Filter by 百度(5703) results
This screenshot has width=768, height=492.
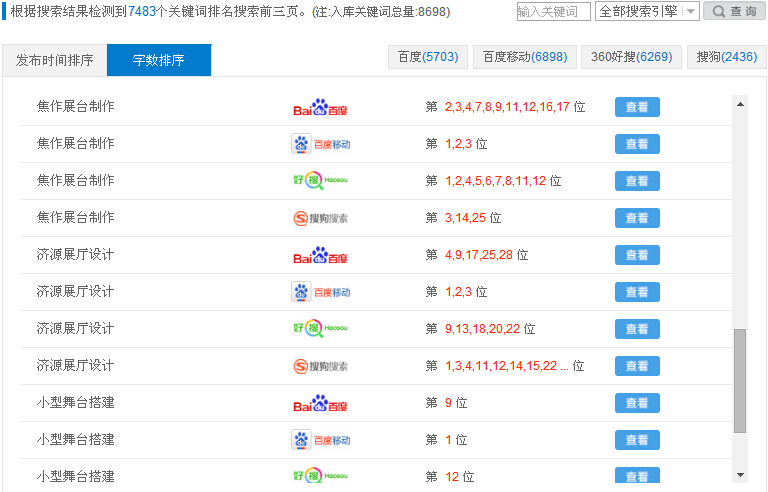[x=428, y=57]
